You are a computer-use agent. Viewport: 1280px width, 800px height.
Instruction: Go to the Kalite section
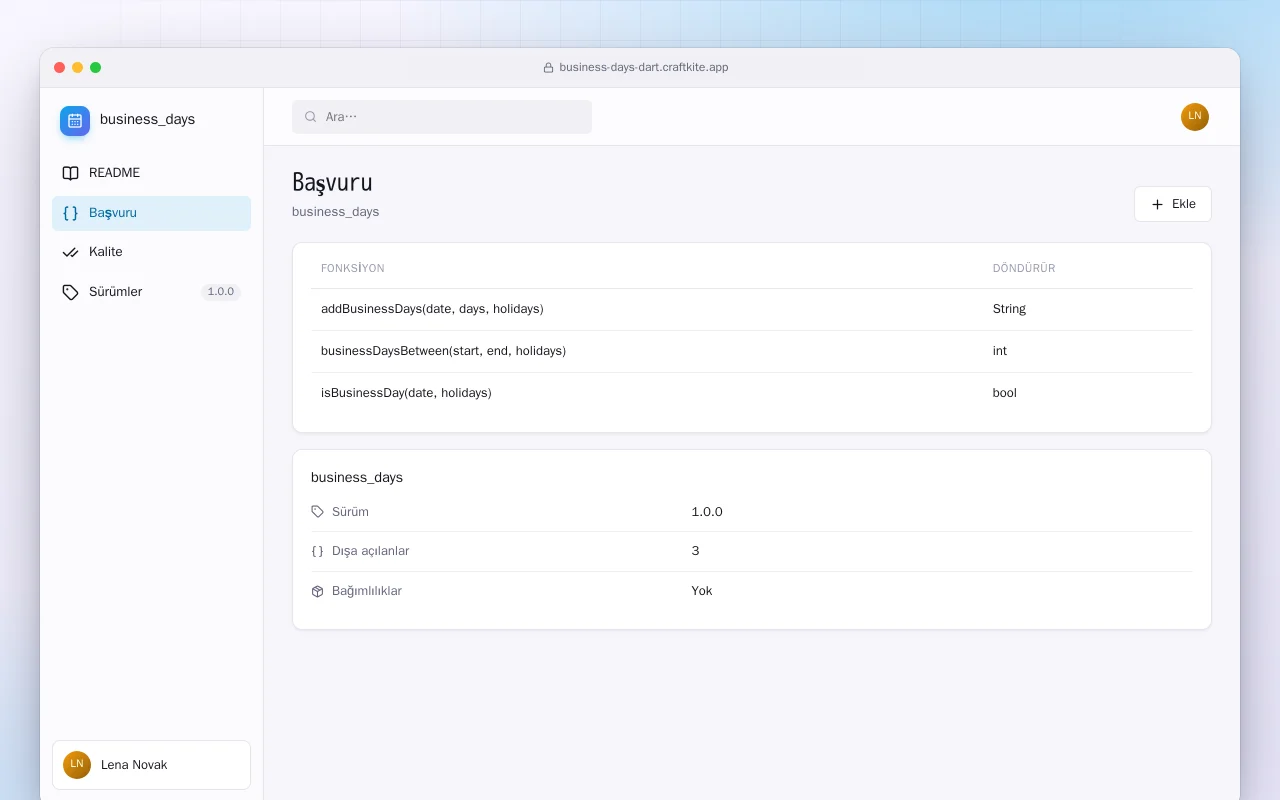coord(151,252)
